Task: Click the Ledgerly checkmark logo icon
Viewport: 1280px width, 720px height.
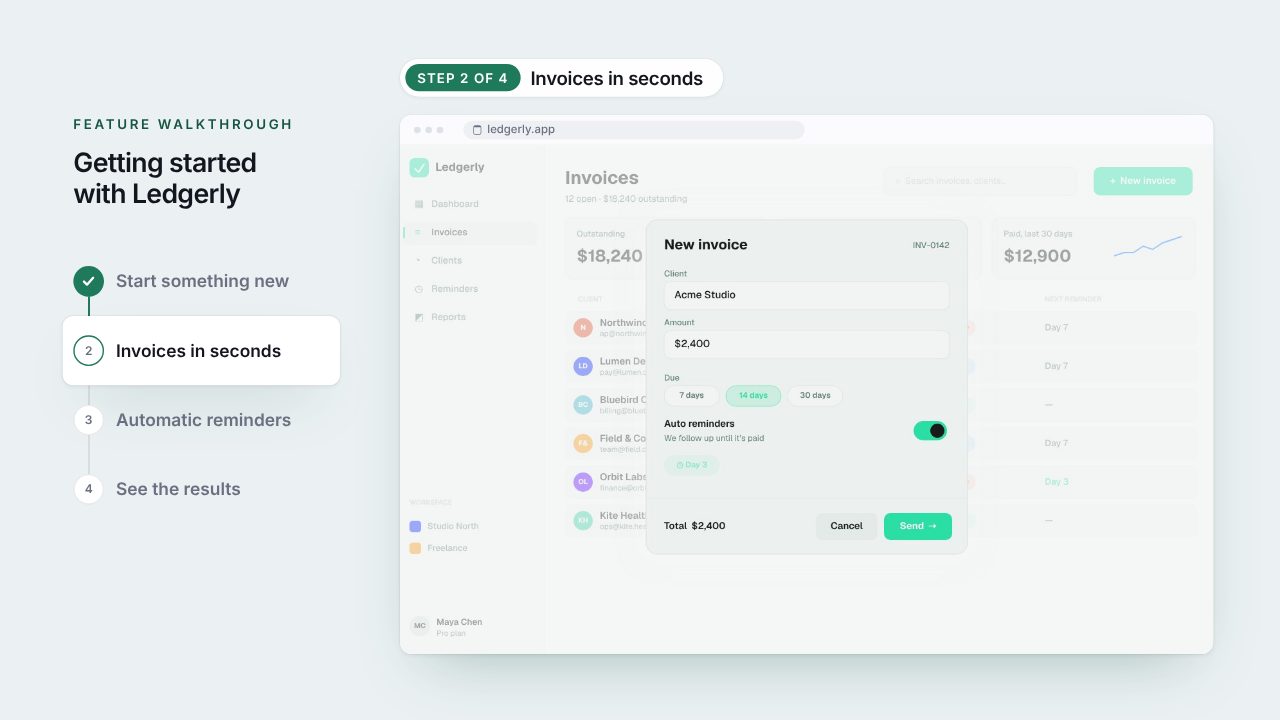Action: [419, 167]
